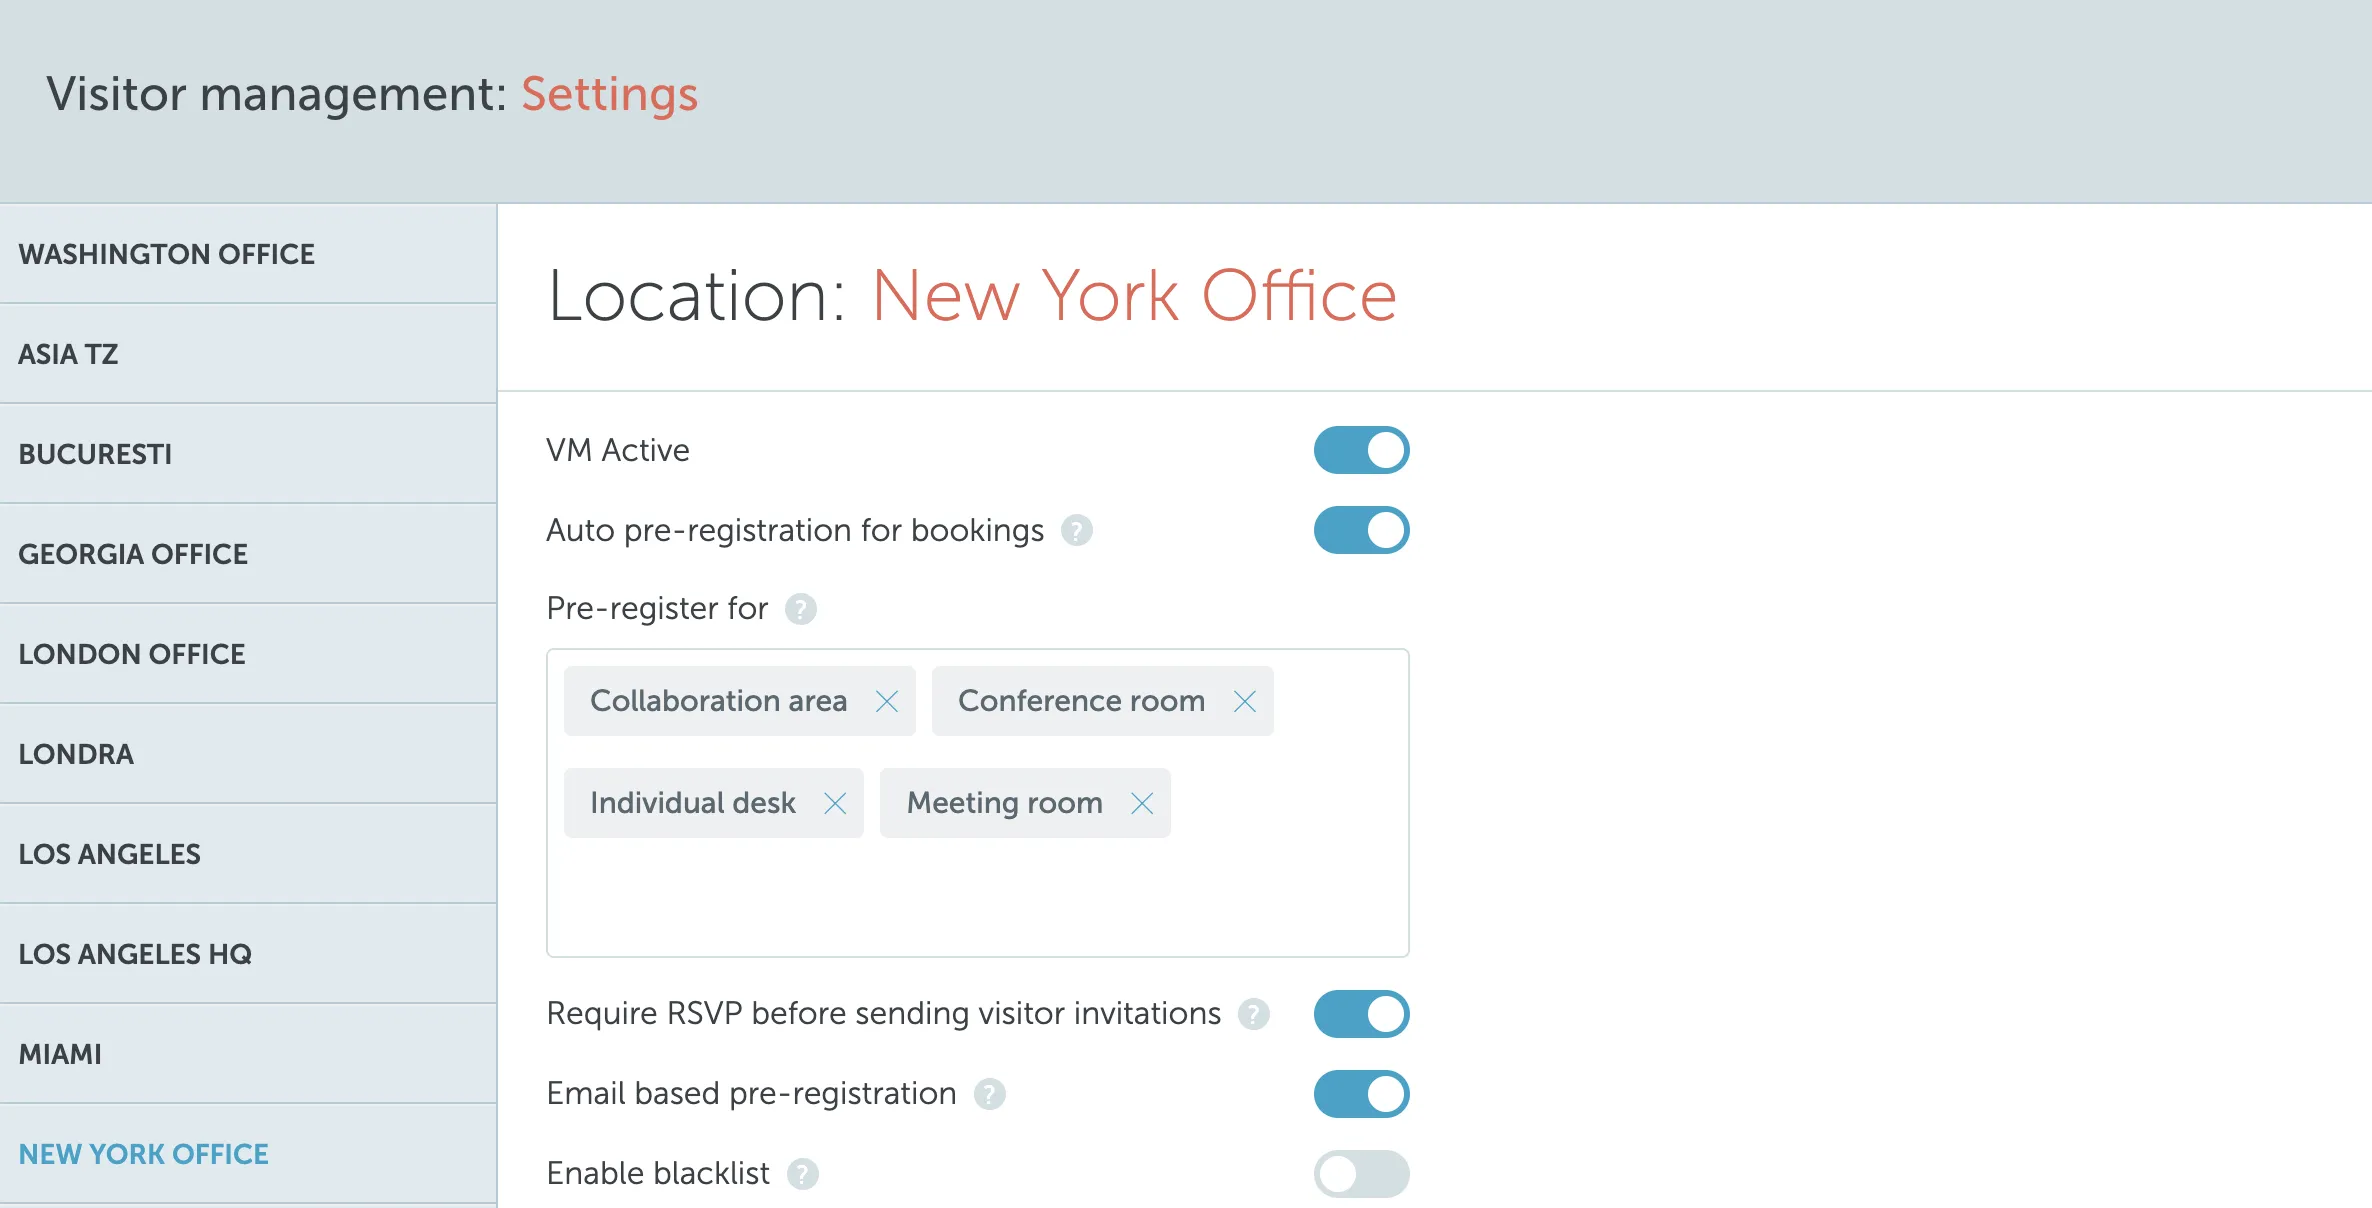Select the Miami location

(60, 1053)
